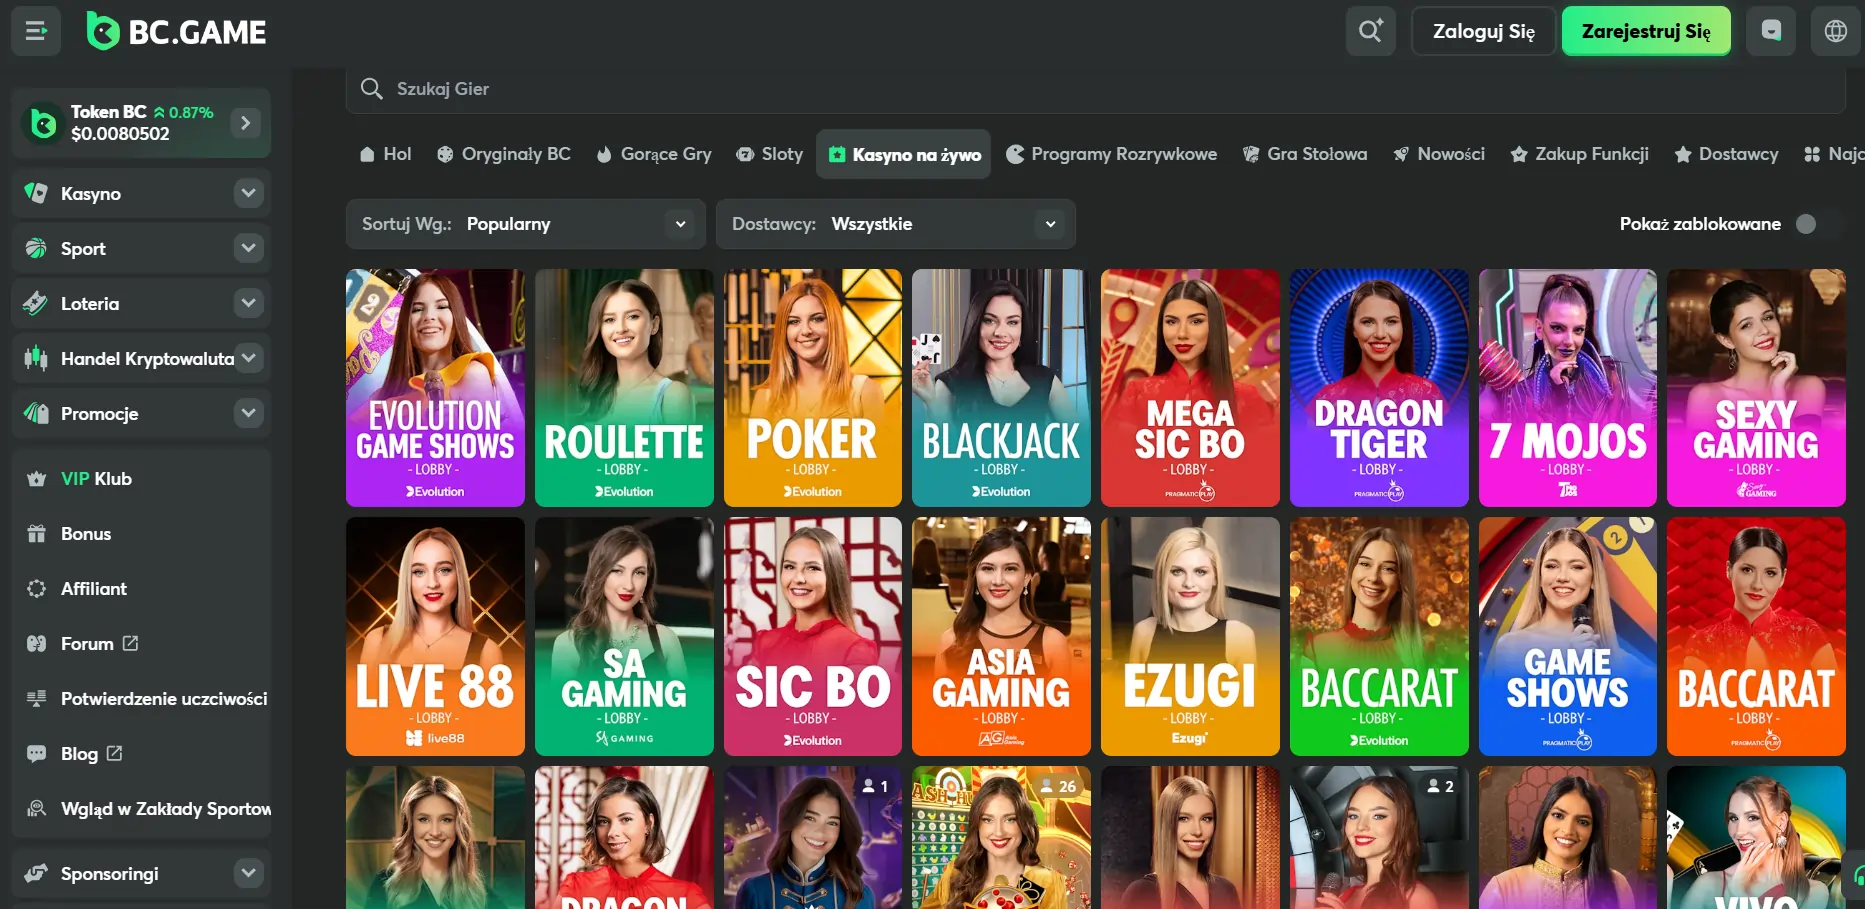
Task: Click the Sloty tab icon
Action: pos(745,154)
